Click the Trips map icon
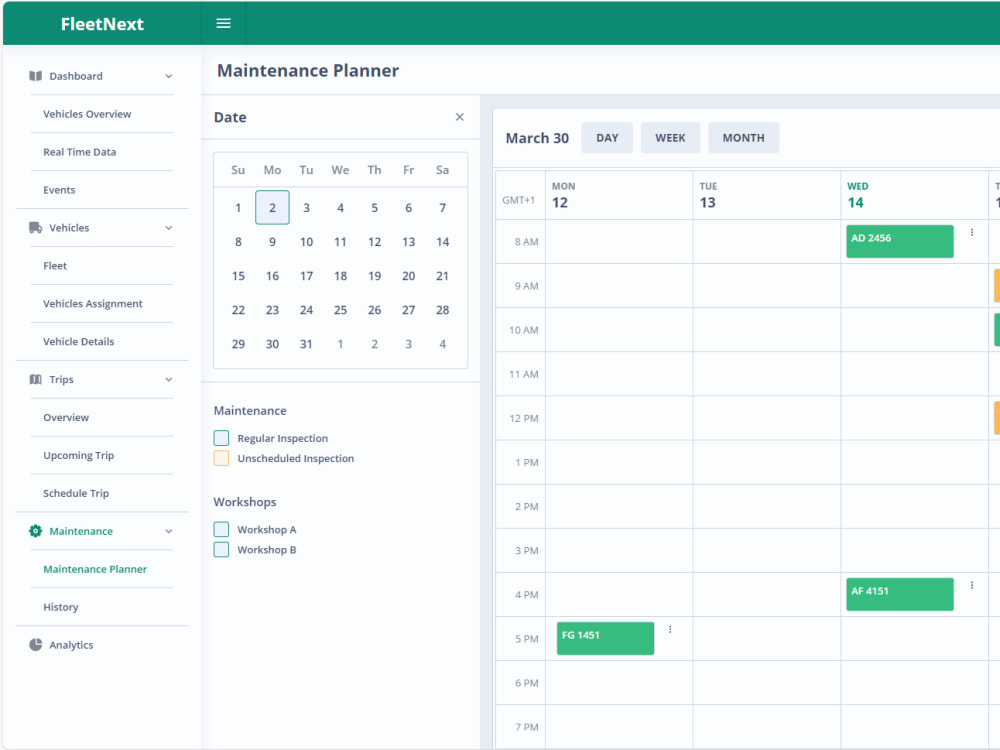Image resolution: width=1000 pixels, height=750 pixels. click(x=36, y=379)
